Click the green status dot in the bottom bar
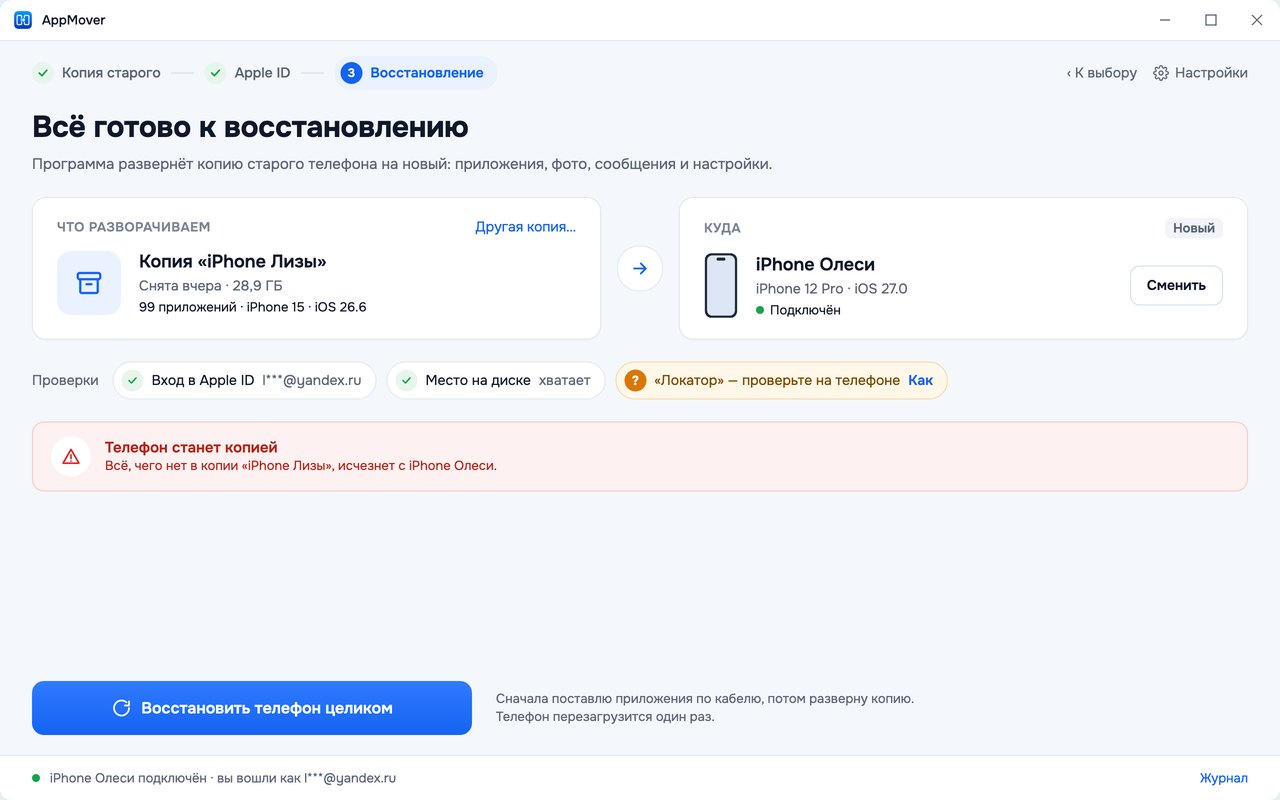1280x800 pixels. click(36, 778)
